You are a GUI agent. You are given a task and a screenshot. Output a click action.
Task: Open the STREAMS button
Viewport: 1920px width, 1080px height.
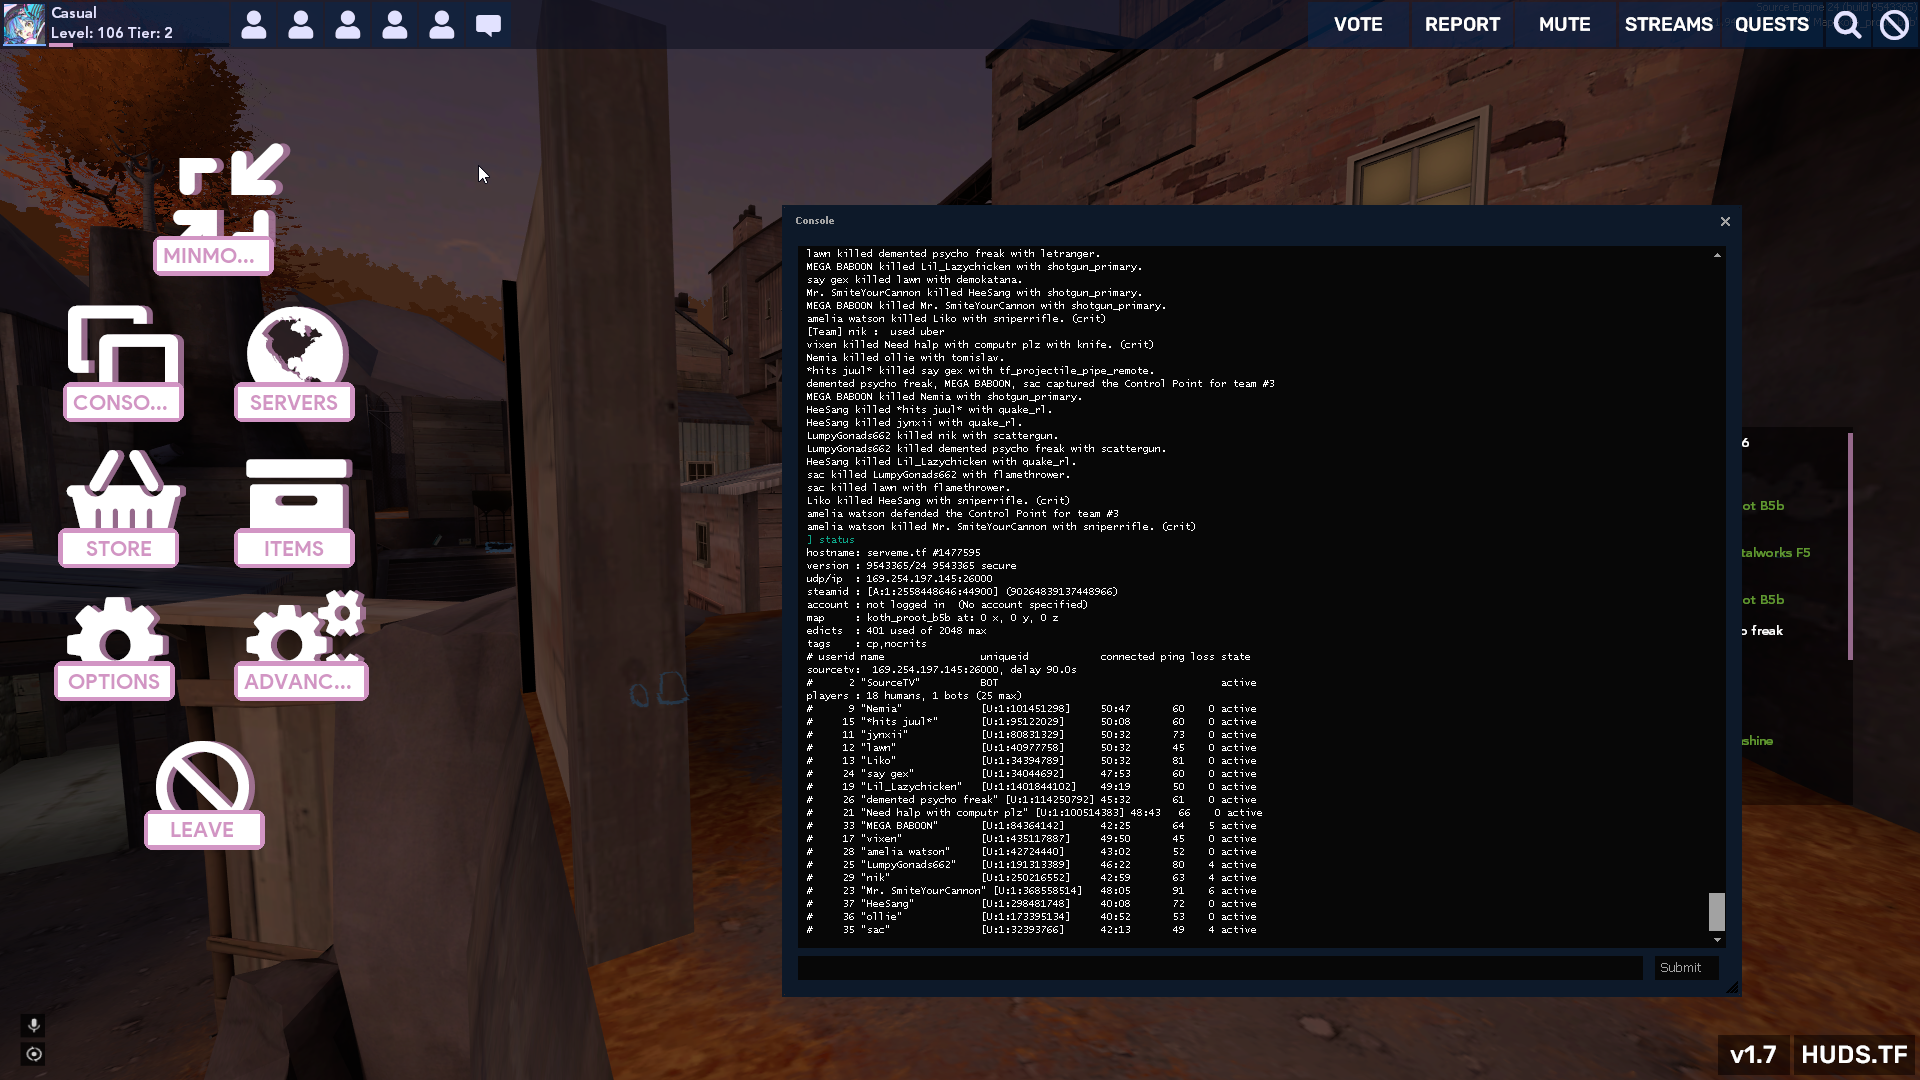[1668, 24]
